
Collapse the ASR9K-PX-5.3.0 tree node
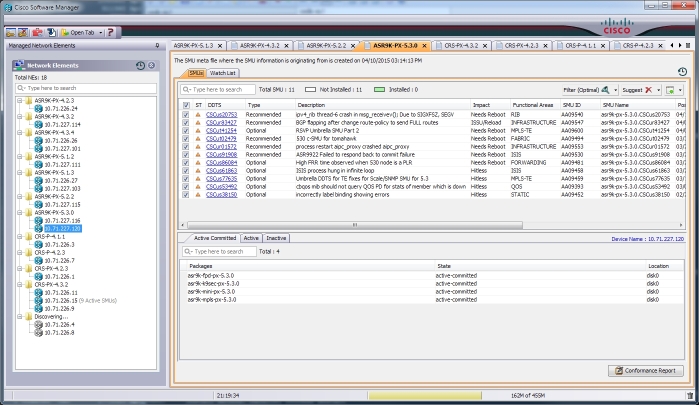pyautogui.click(x=20, y=213)
